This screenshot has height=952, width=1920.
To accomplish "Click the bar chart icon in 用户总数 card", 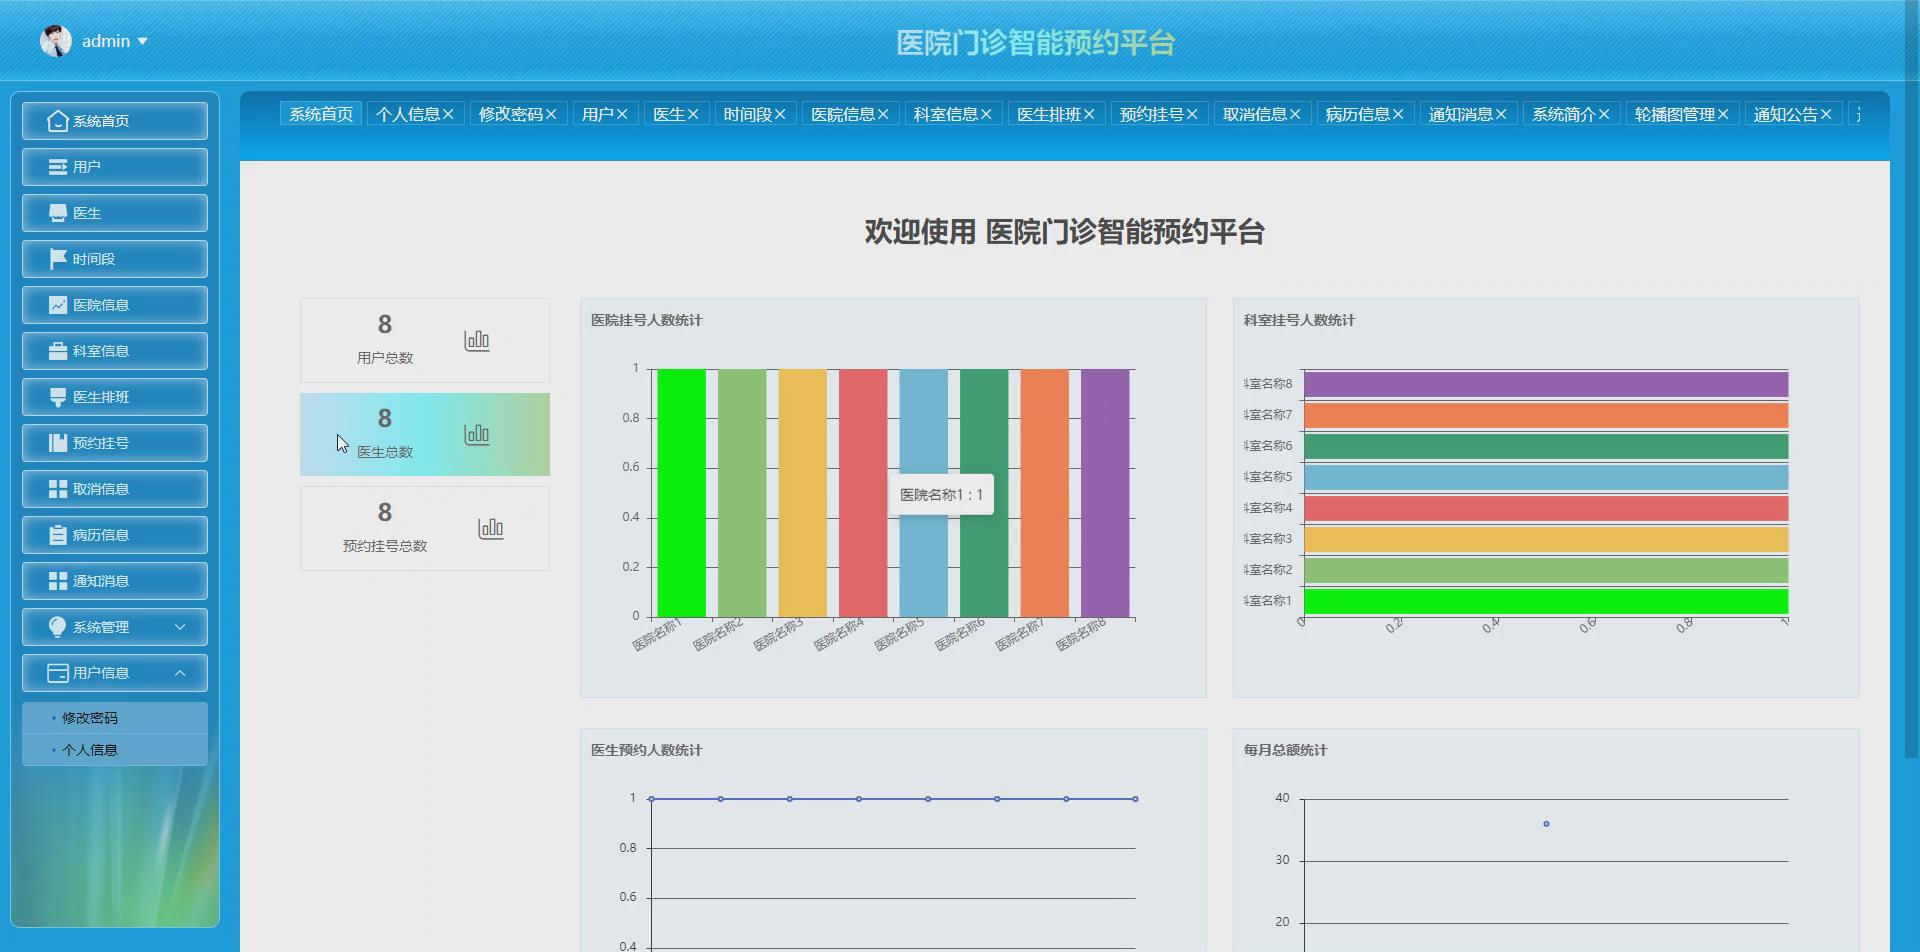I will click(477, 341).
